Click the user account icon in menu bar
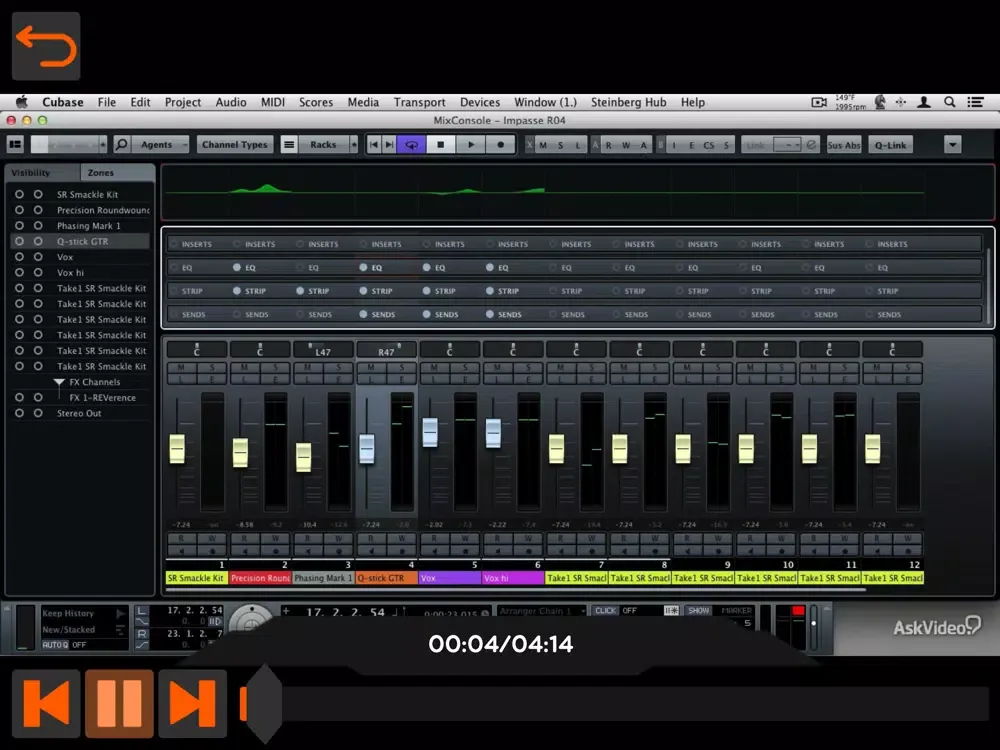 click(x=923, y=102)
